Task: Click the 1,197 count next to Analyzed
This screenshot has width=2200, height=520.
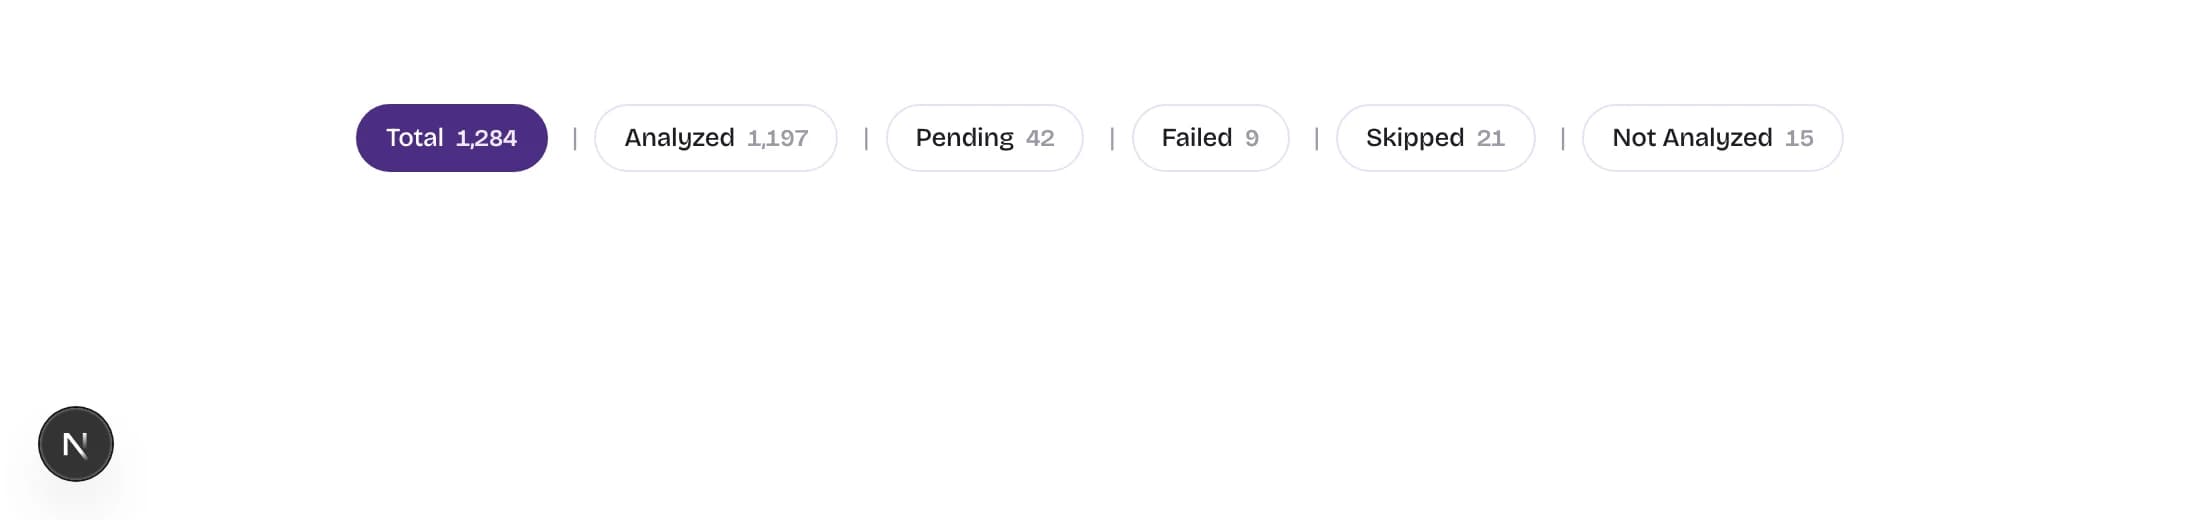Action: tap(778, 138)
